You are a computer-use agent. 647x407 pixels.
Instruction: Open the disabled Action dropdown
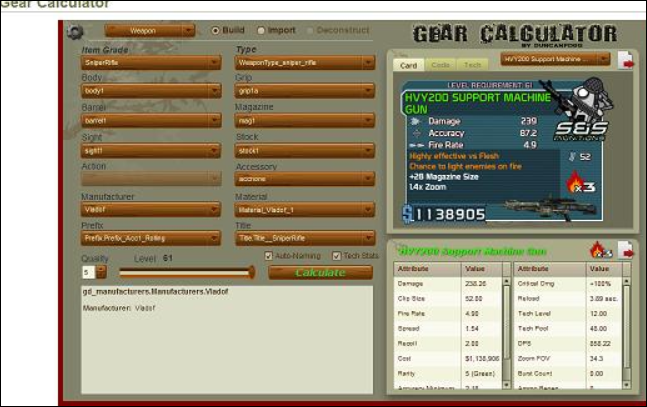(x=151, y=178)
